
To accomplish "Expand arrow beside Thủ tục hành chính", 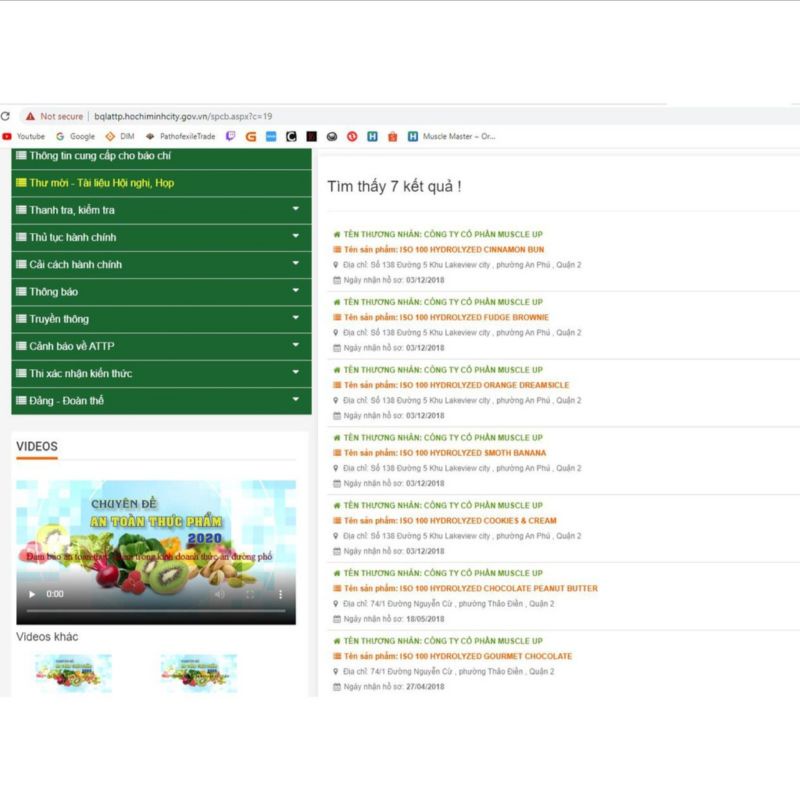I will pyautogui.click(x=296, y=236).
